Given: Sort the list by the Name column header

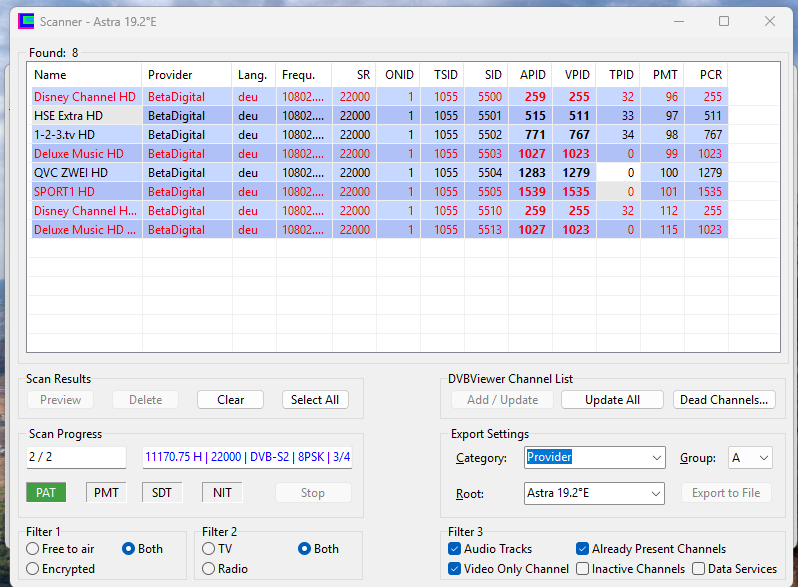Looking at the screenshot, I should point(85,75).
